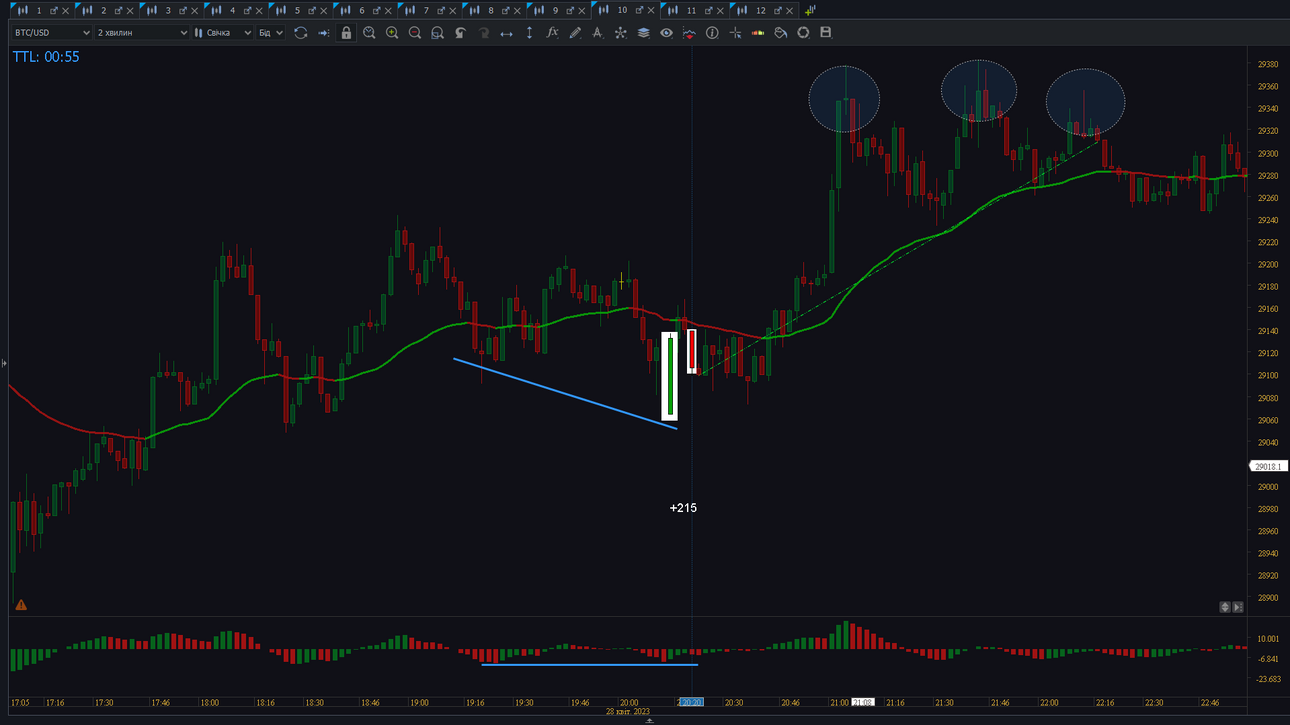Click the magnifier with clock icon
Screen dimensions: 1290x725
pyautogui.click(x=369, y=33)
